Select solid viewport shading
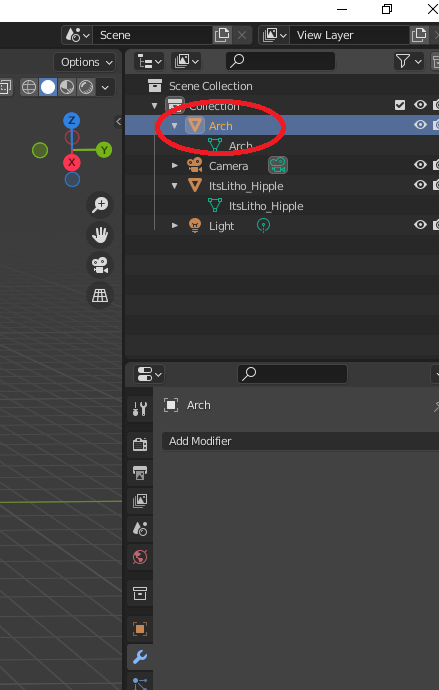 click(48, 87)
